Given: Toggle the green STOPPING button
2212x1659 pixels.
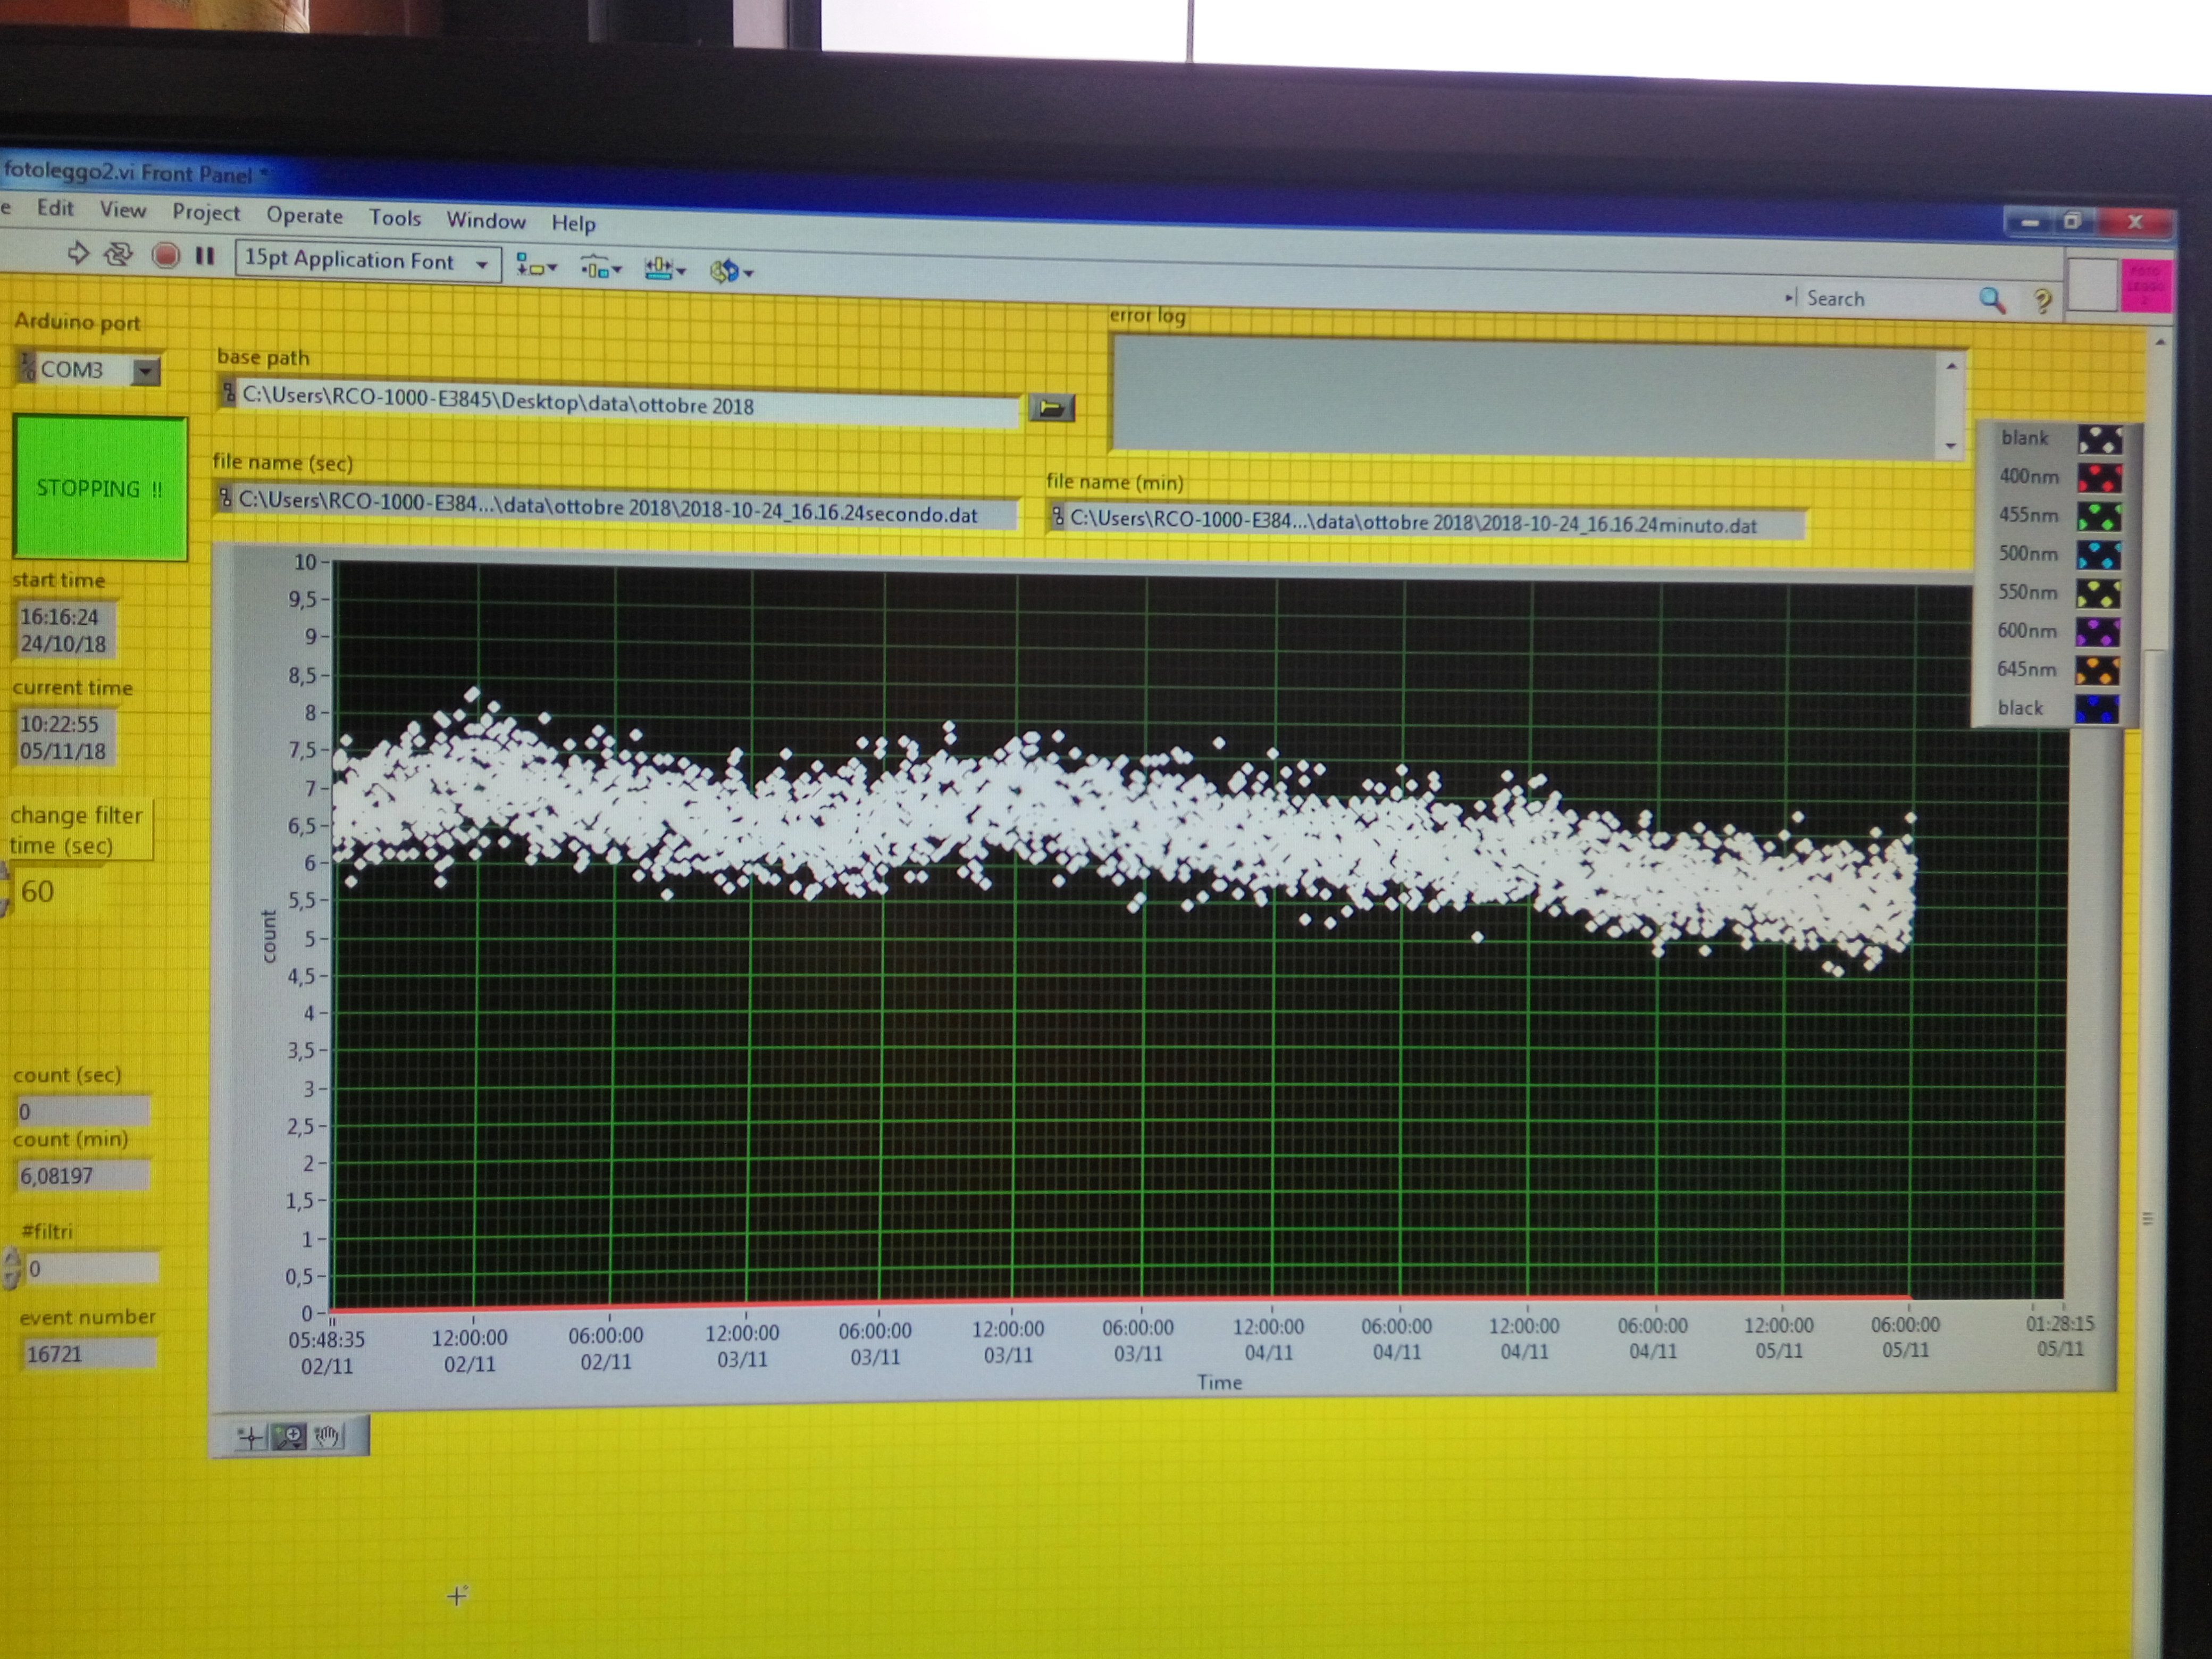Looking at the screenshot, I should point(100,488).
